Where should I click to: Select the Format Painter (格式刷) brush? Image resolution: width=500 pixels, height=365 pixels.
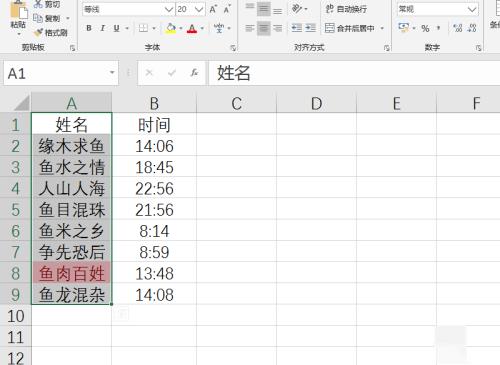[x=38, y=32]
